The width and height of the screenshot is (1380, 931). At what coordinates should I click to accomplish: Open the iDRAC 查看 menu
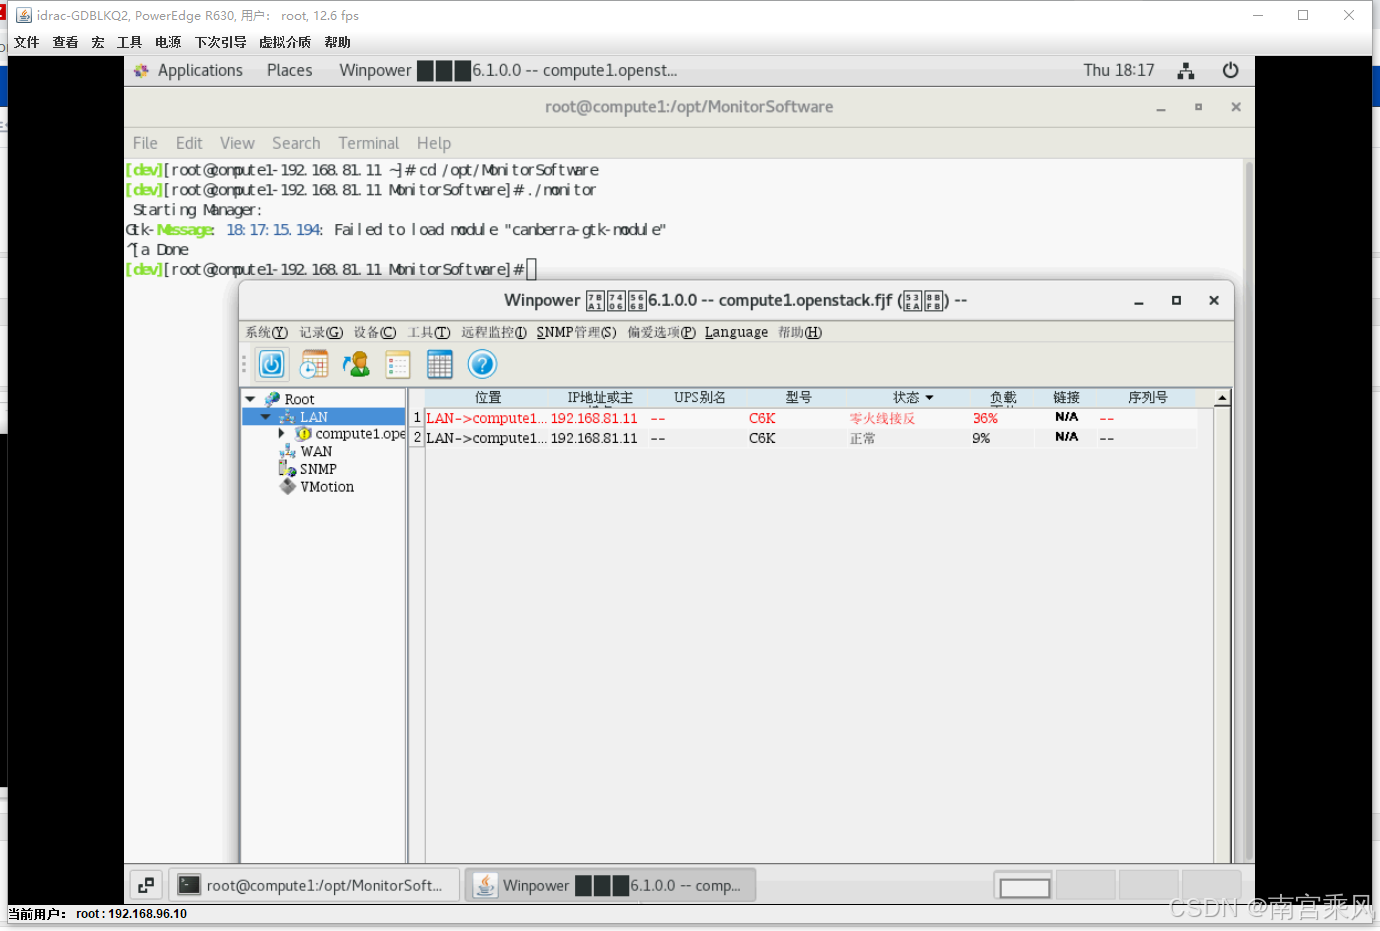point(66,42)
